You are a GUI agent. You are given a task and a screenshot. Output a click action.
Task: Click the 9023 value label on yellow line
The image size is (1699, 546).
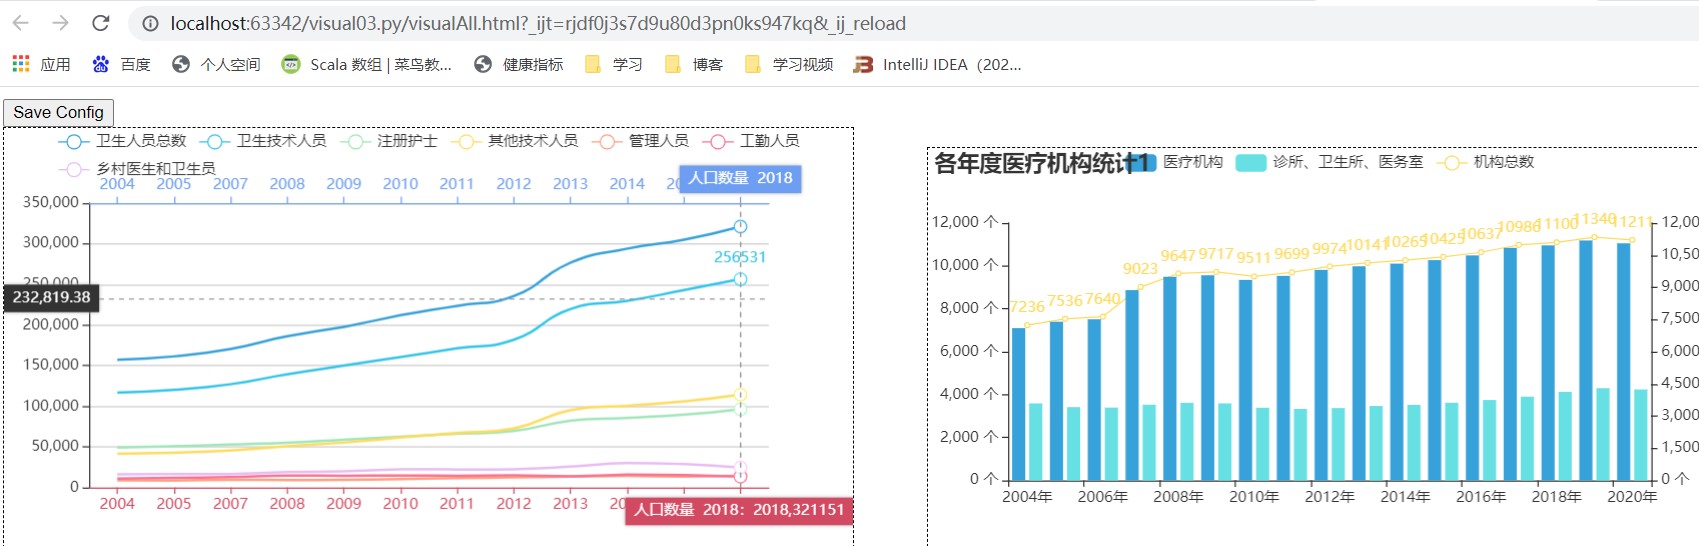tap(1140, 269)
